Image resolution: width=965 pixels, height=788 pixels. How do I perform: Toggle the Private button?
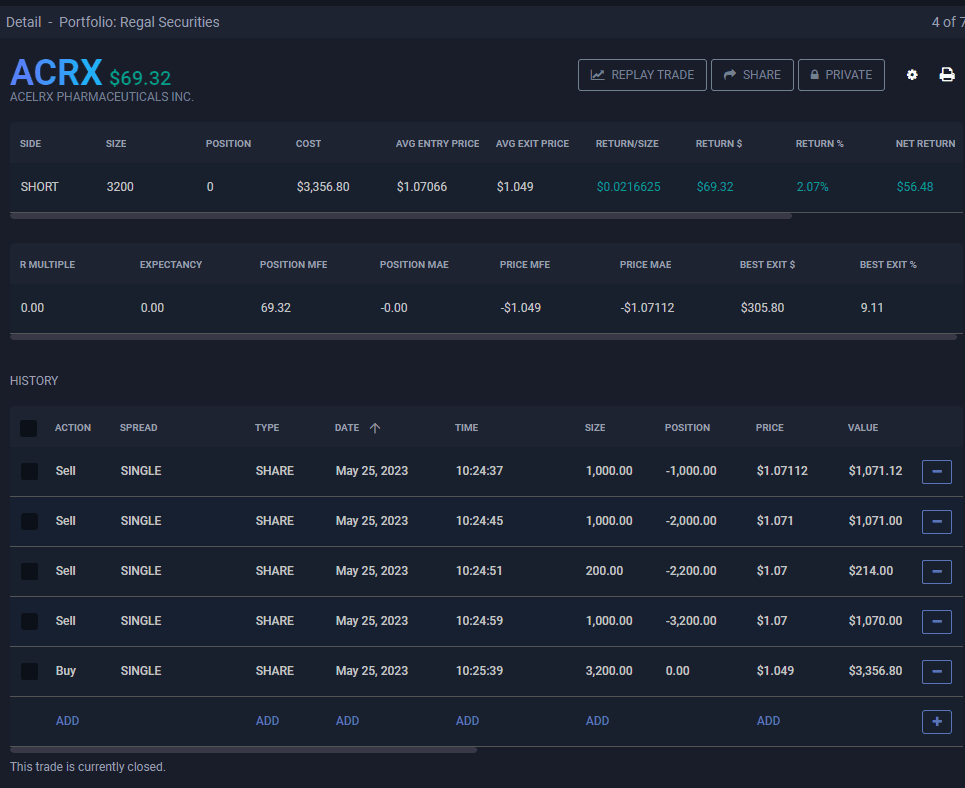(841, 75)
